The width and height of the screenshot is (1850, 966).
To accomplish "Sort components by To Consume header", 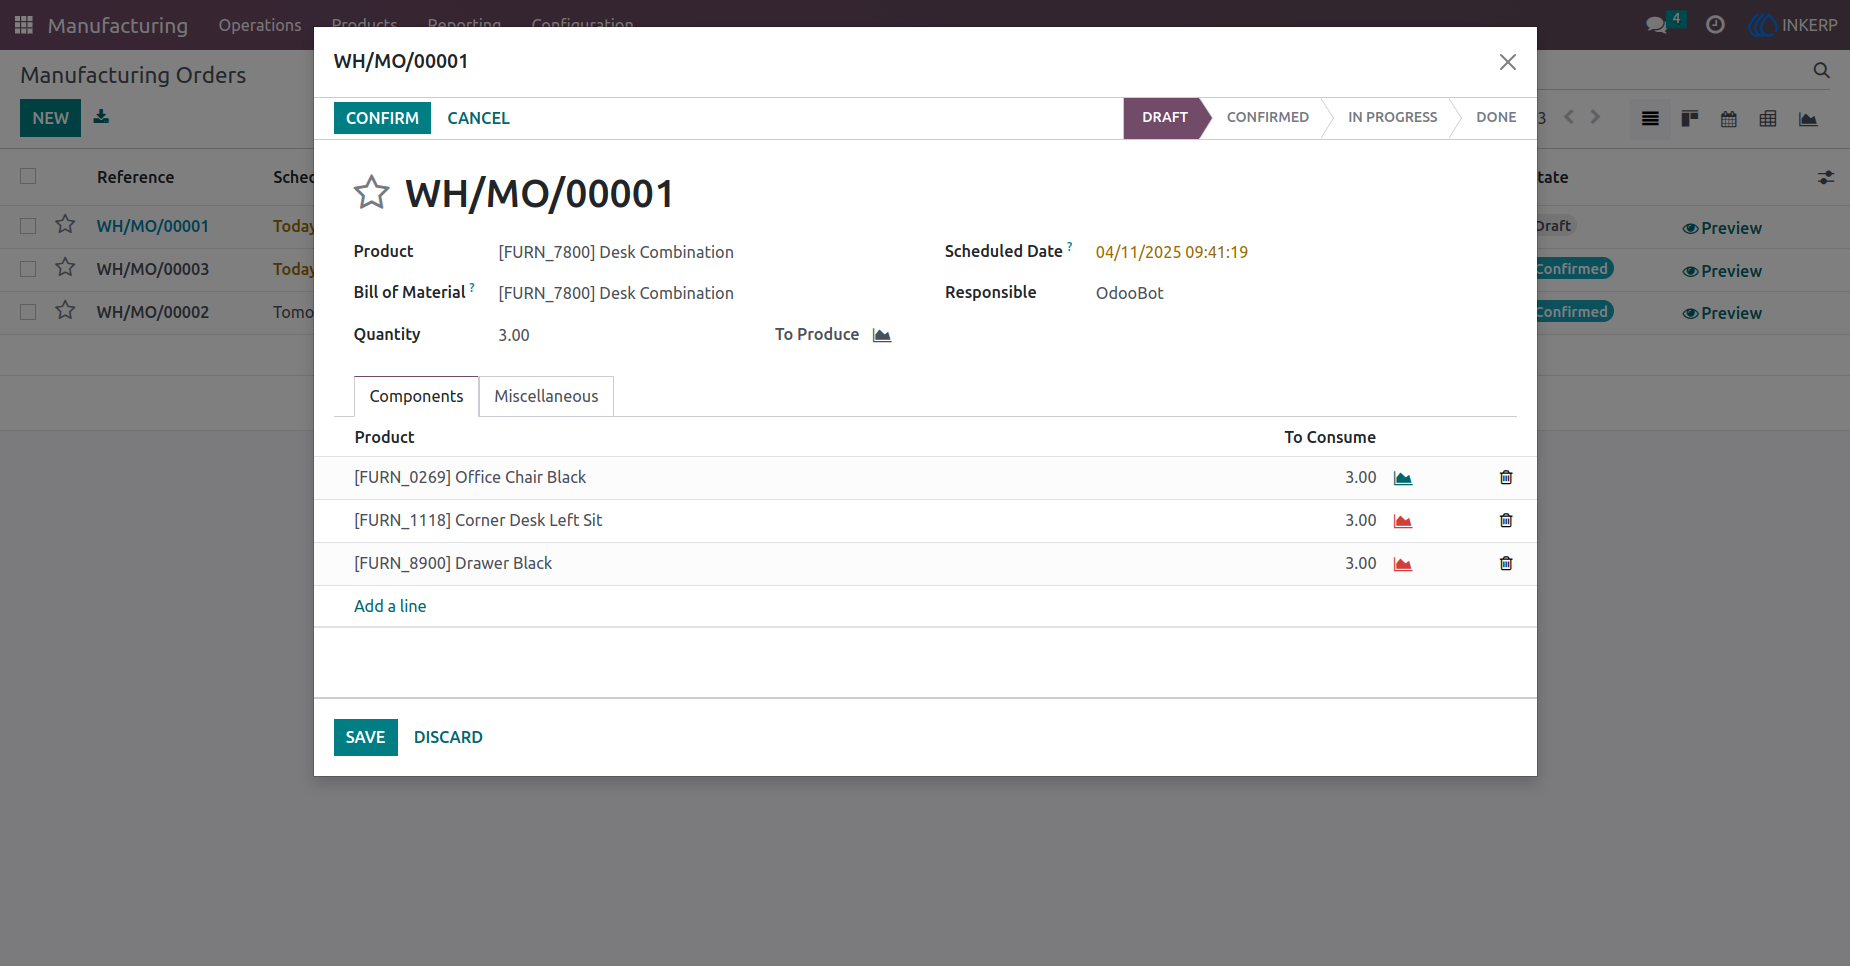I will point(1330,437).
